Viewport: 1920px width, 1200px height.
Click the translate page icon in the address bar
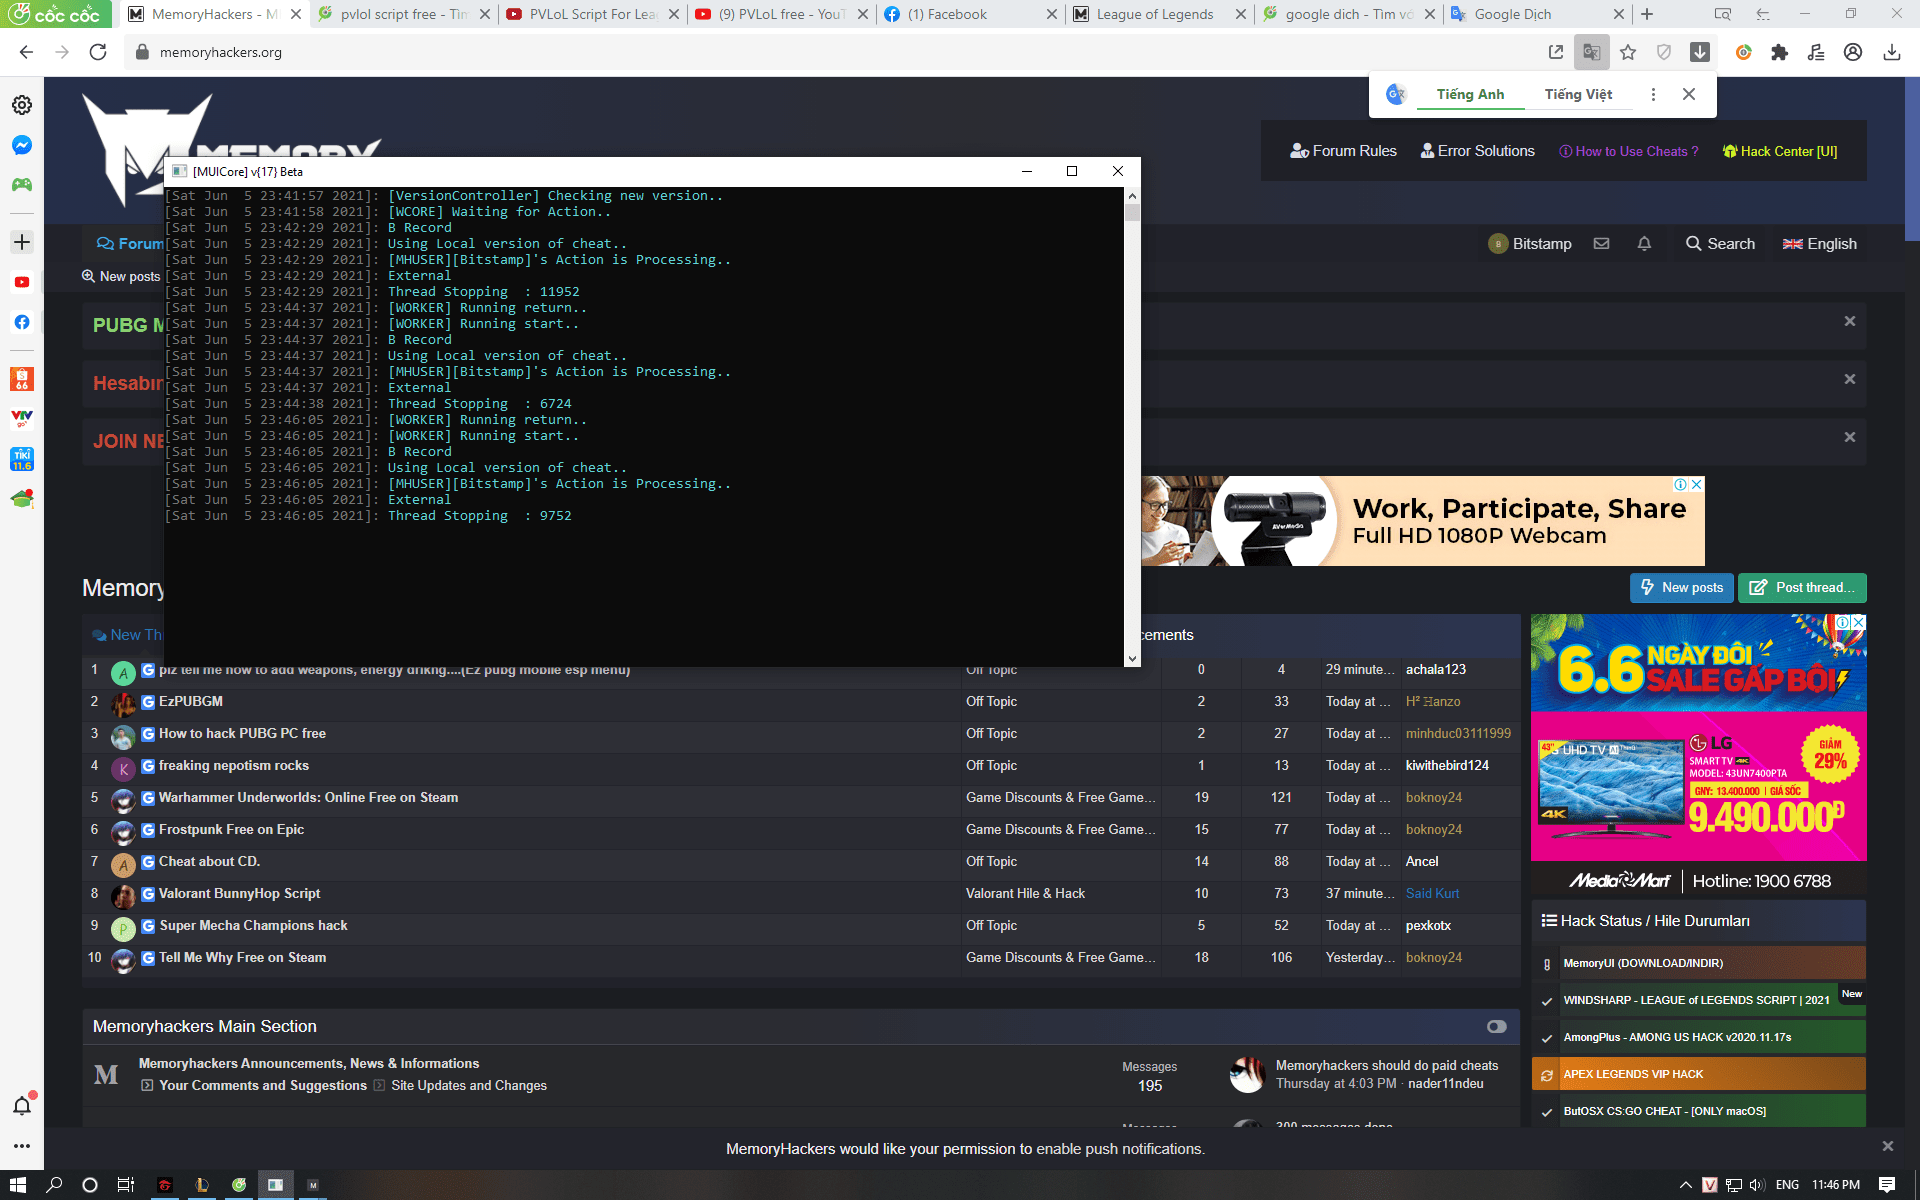click(1591, 52)
